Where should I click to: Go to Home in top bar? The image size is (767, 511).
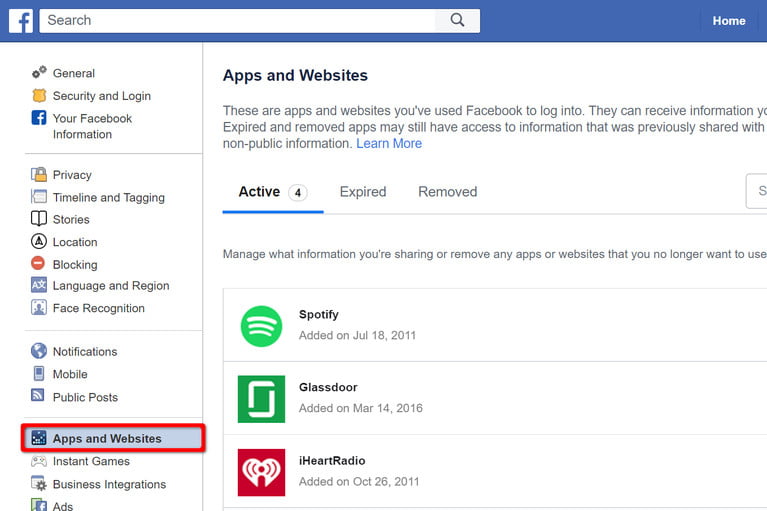(x=728, y=20)
